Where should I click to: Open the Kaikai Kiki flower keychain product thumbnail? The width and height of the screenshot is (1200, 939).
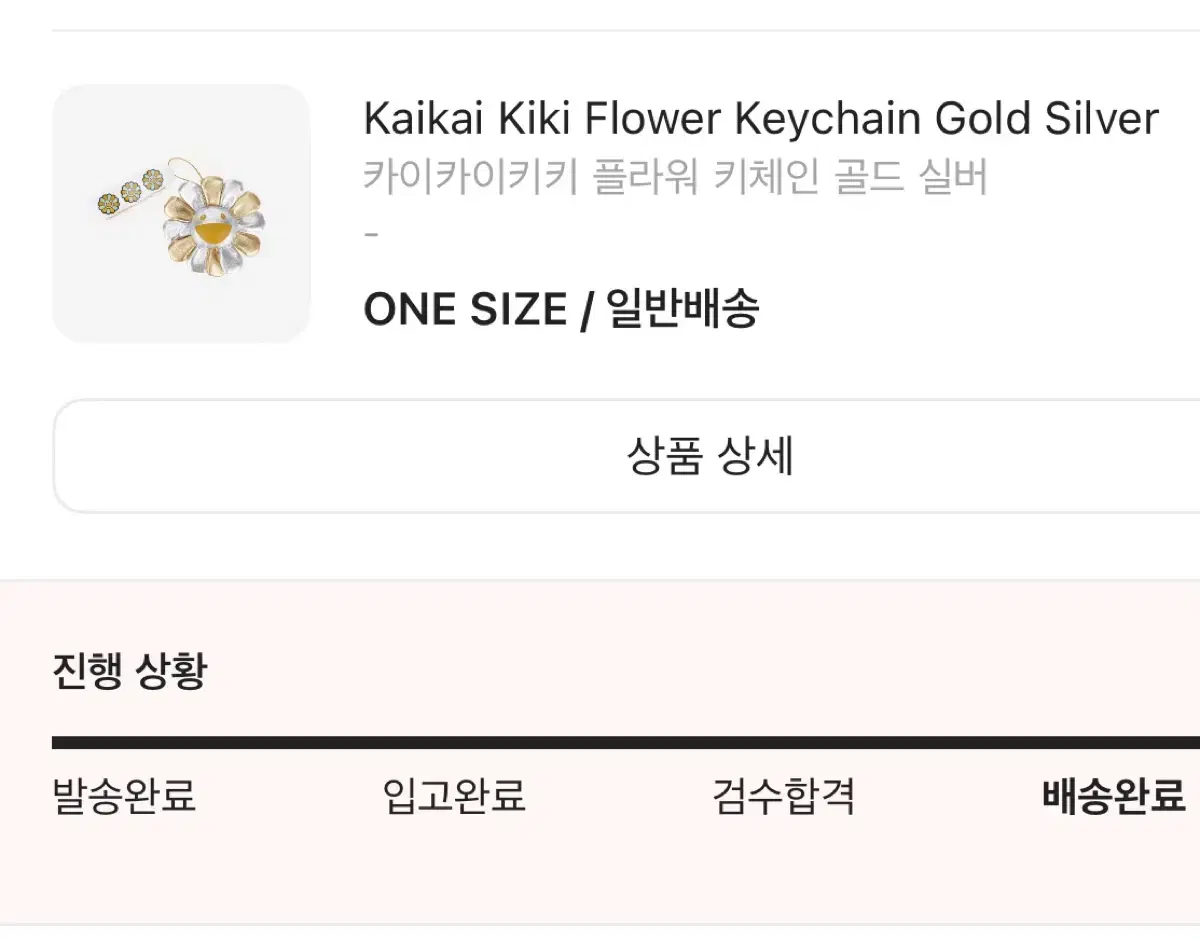180,210
